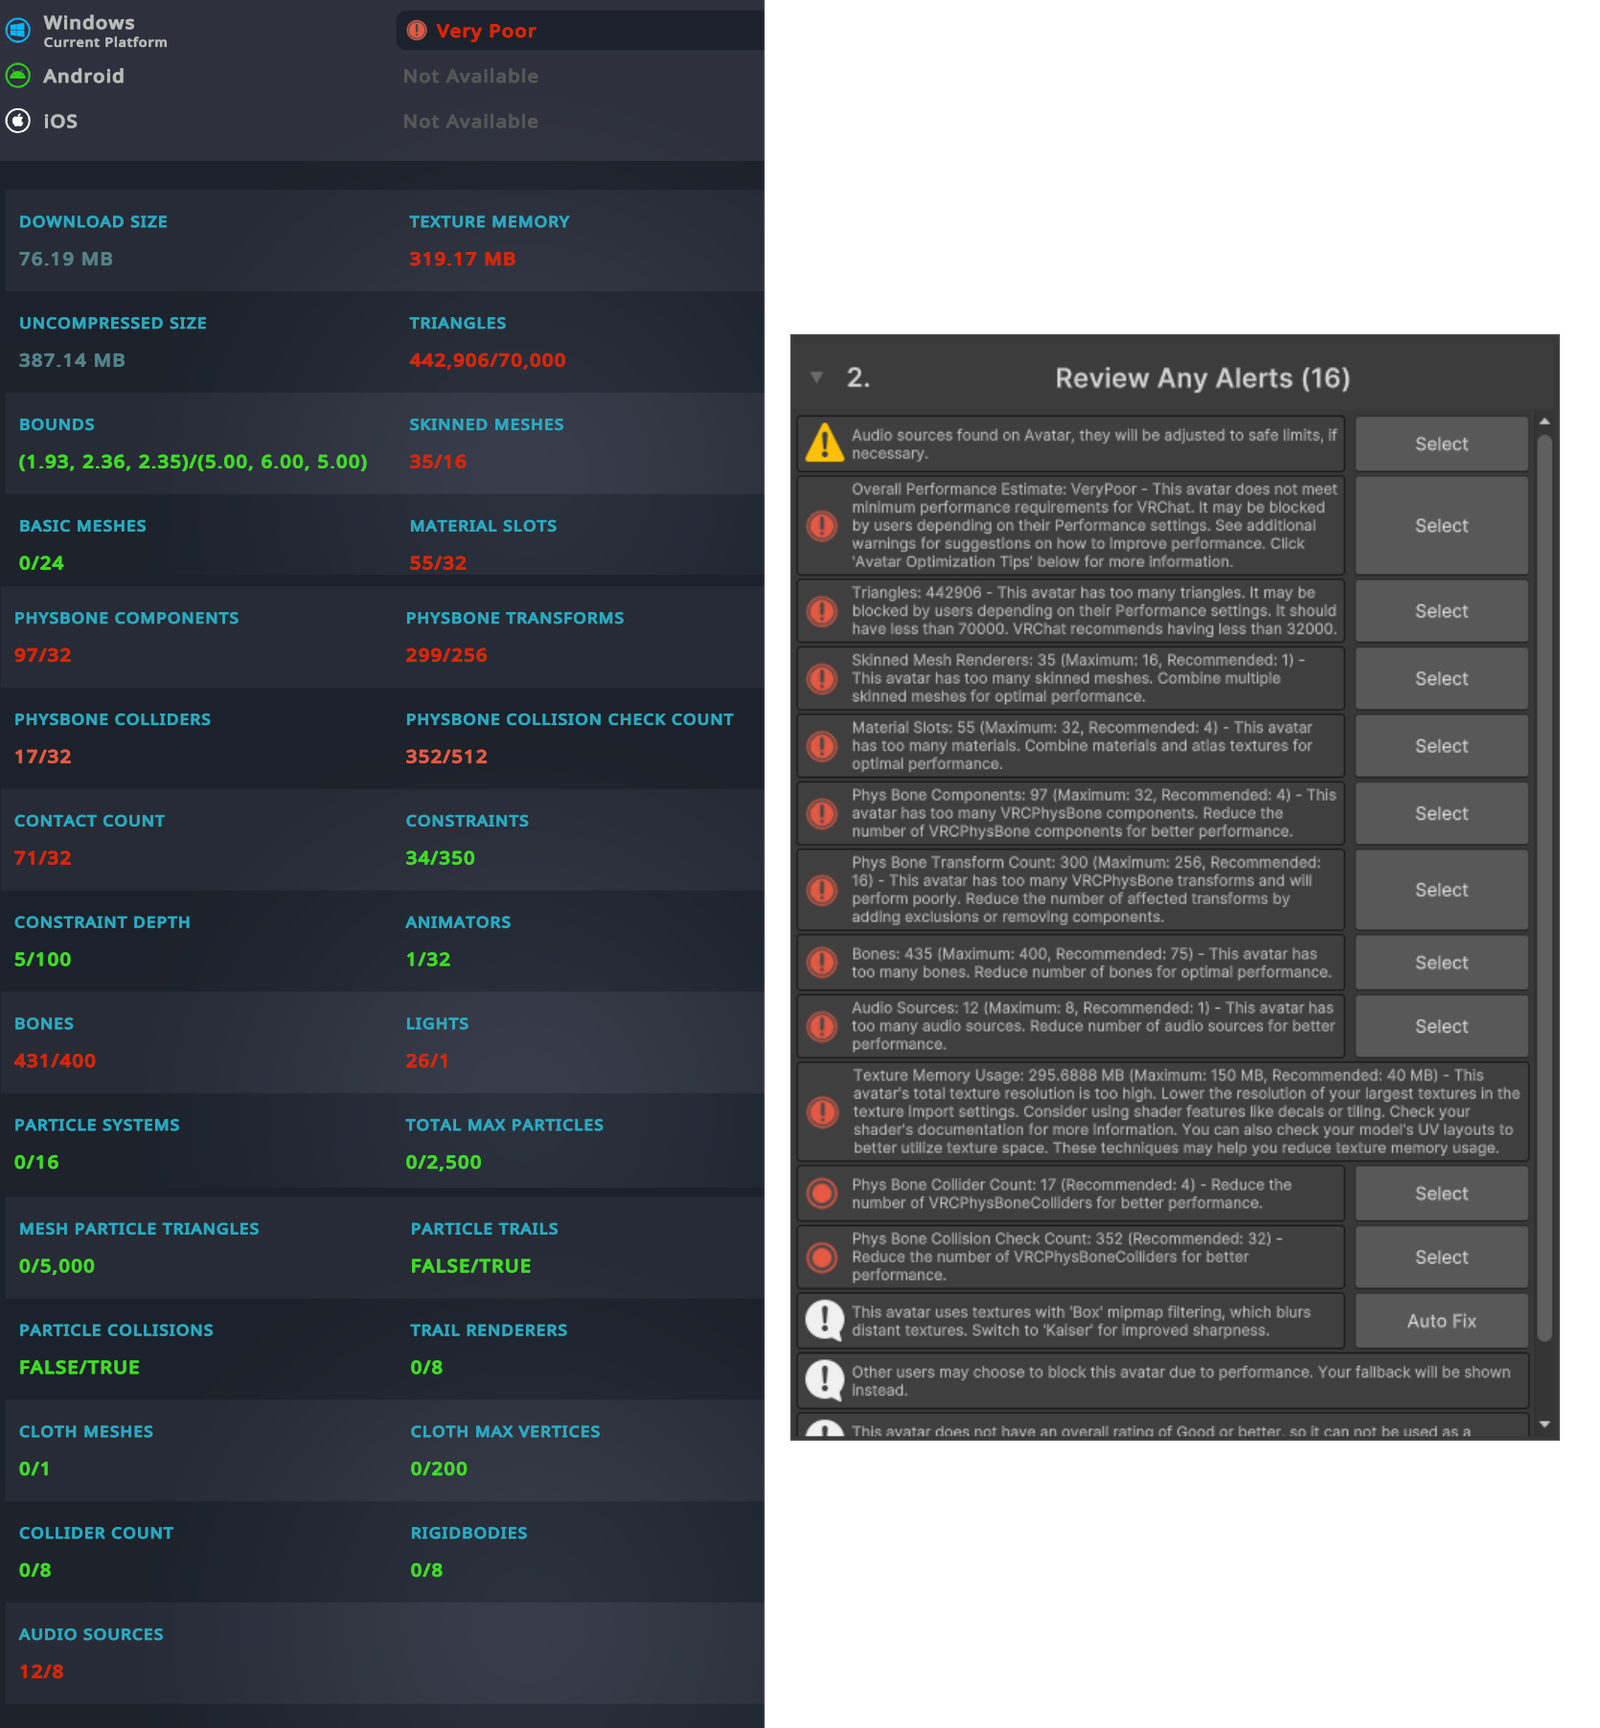Image resolution: width=1600 pixels, height=1728 pixels.
Task: Click the Android platform icon
Action: [x=18, y=76]
